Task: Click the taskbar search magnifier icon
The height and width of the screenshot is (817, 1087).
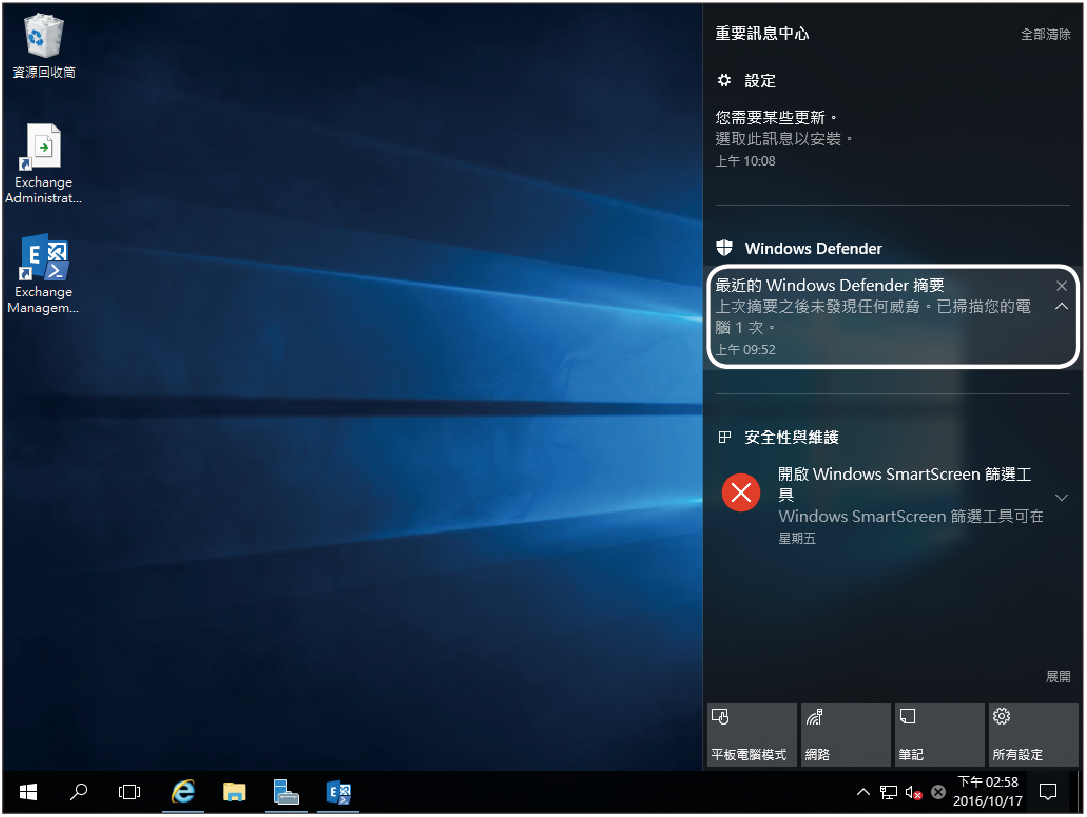Action: (78, 792)
